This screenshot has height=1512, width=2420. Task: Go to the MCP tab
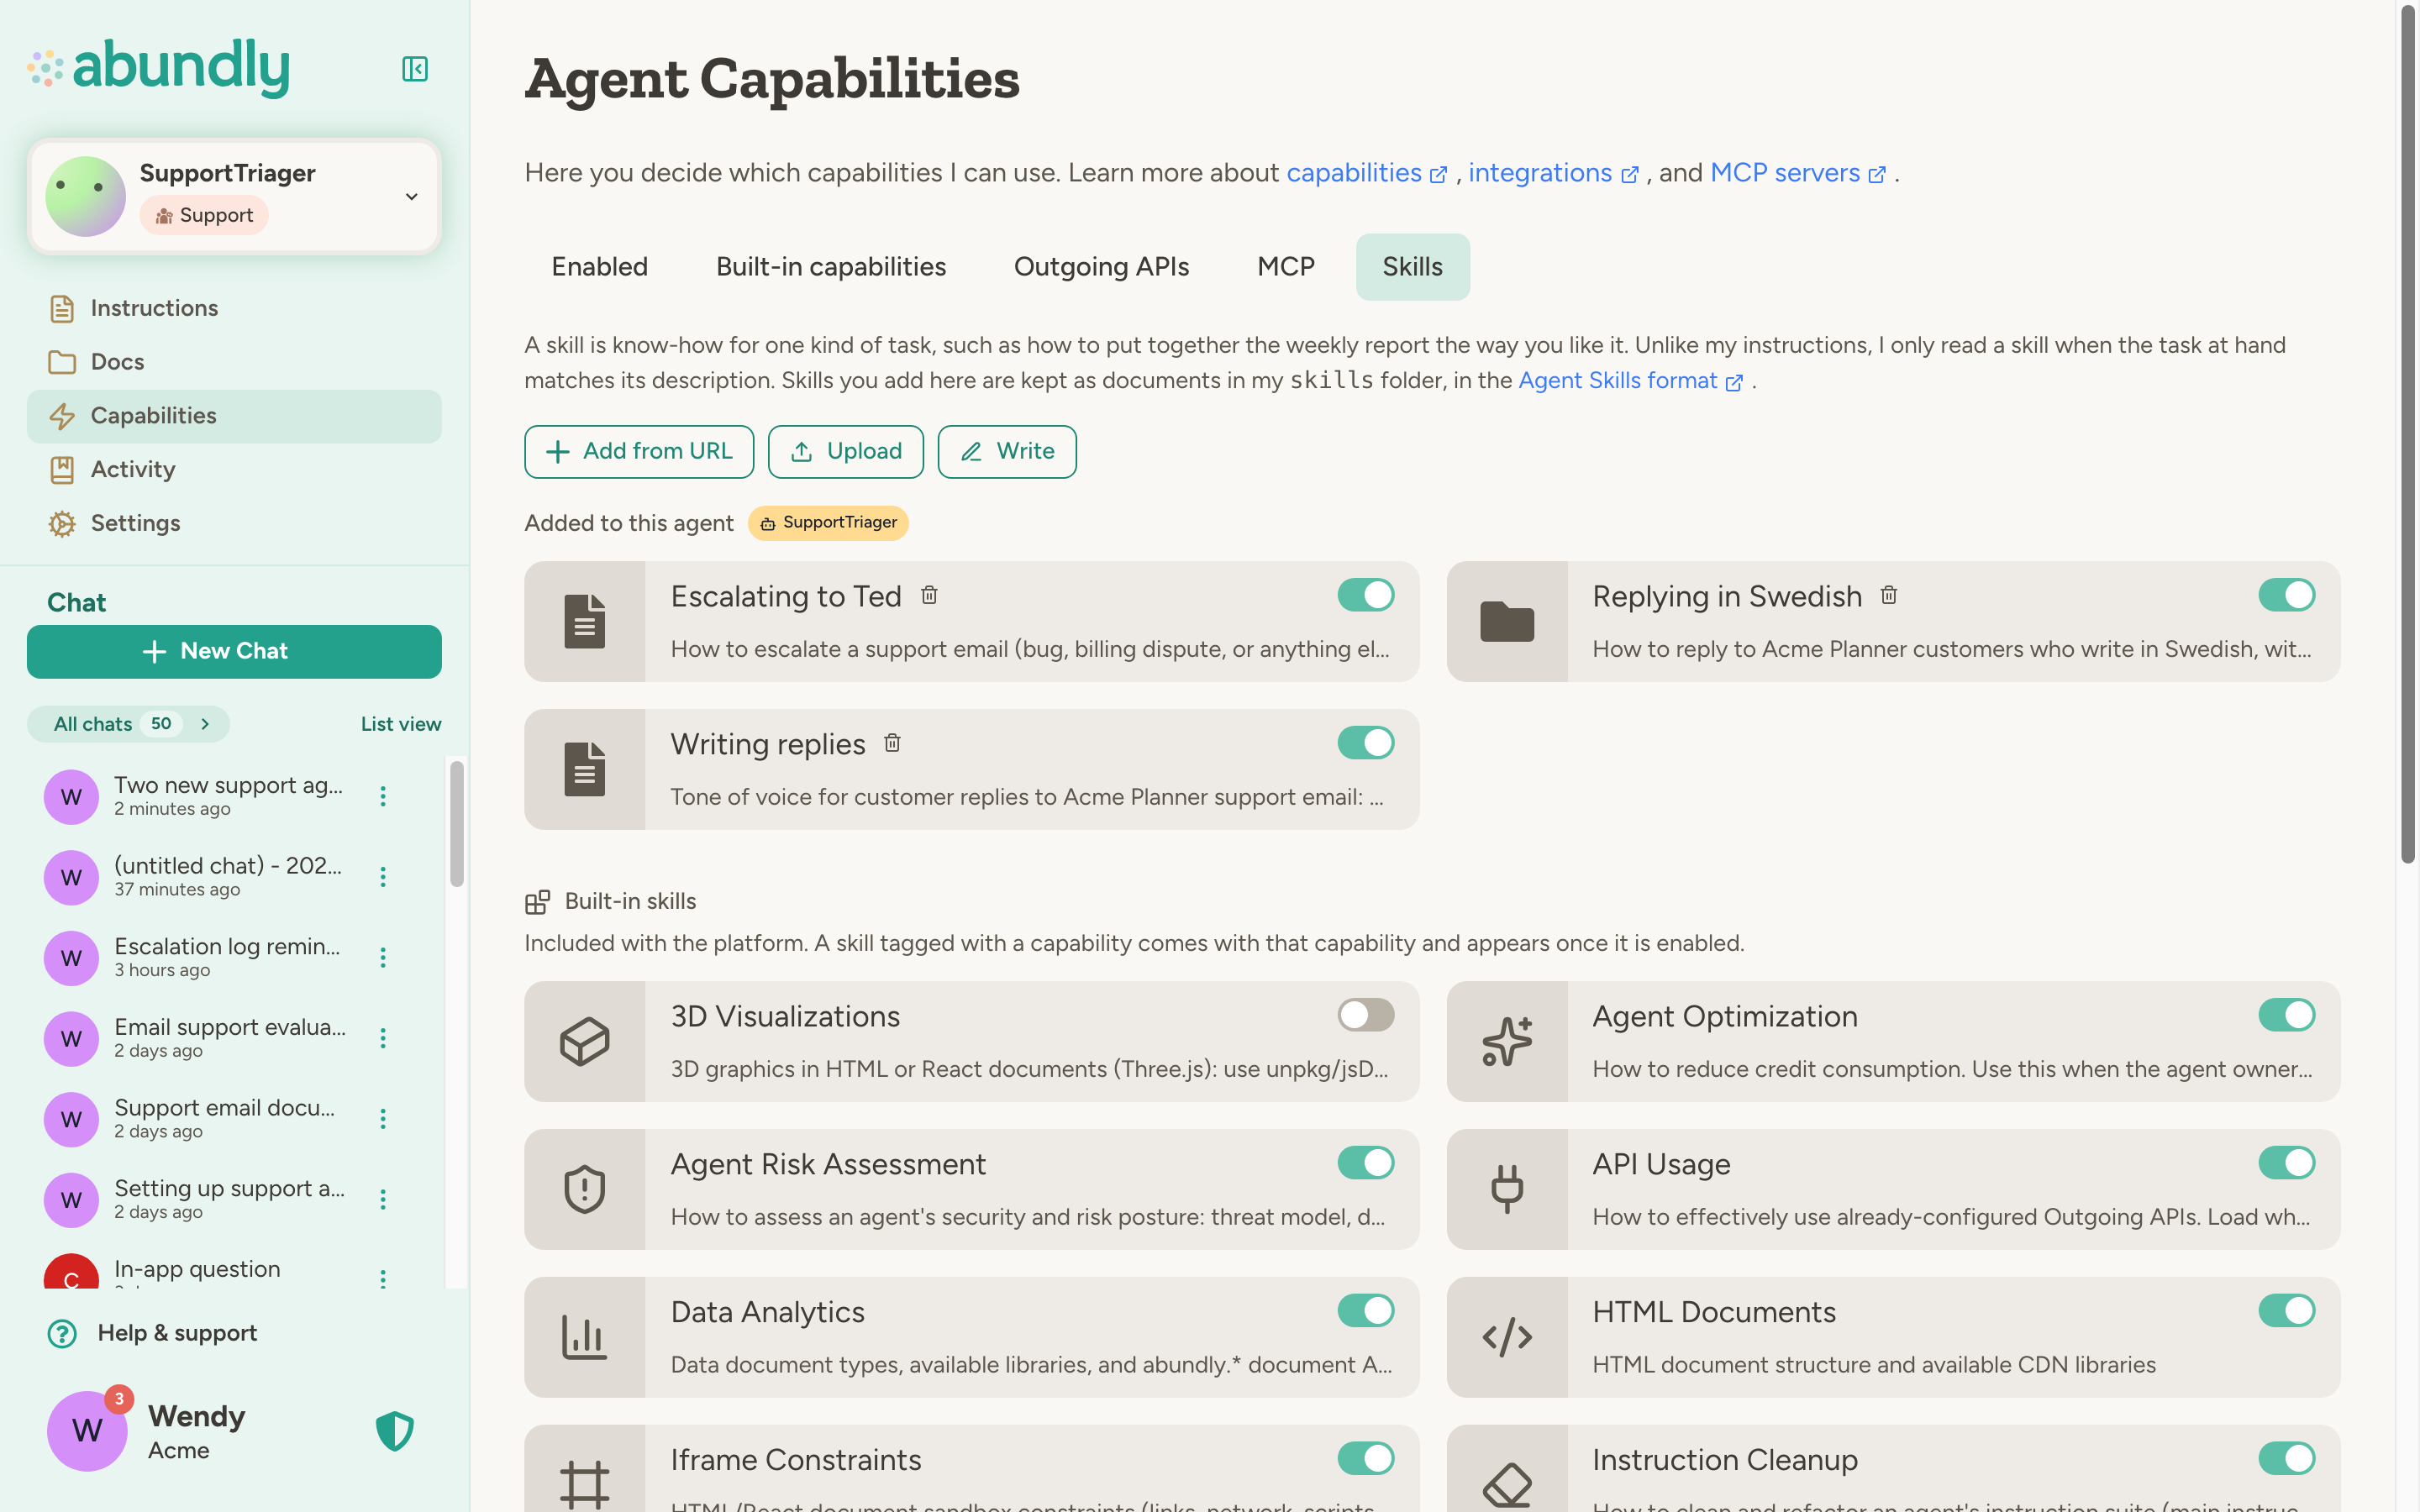[1285, 267]
